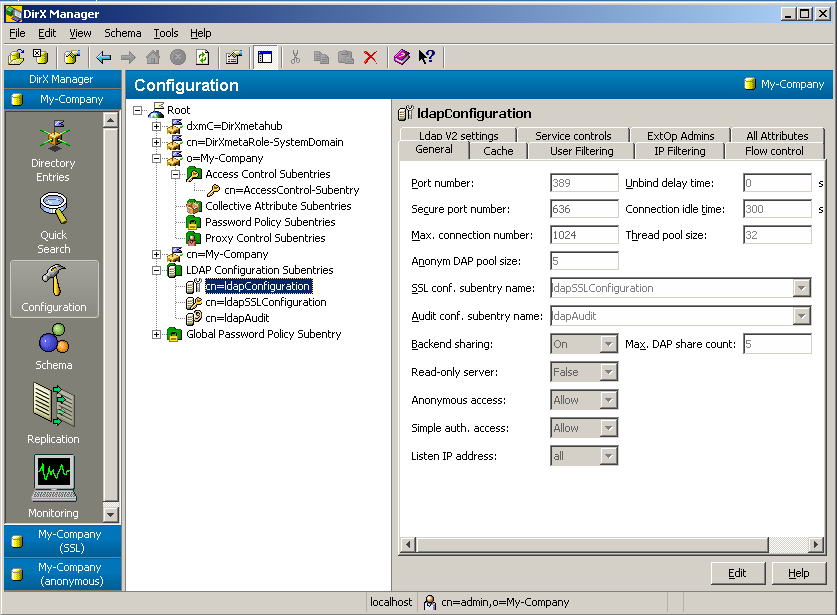Click the Refresh toolbar icon
837x615 pixels.
coord(203,57)
